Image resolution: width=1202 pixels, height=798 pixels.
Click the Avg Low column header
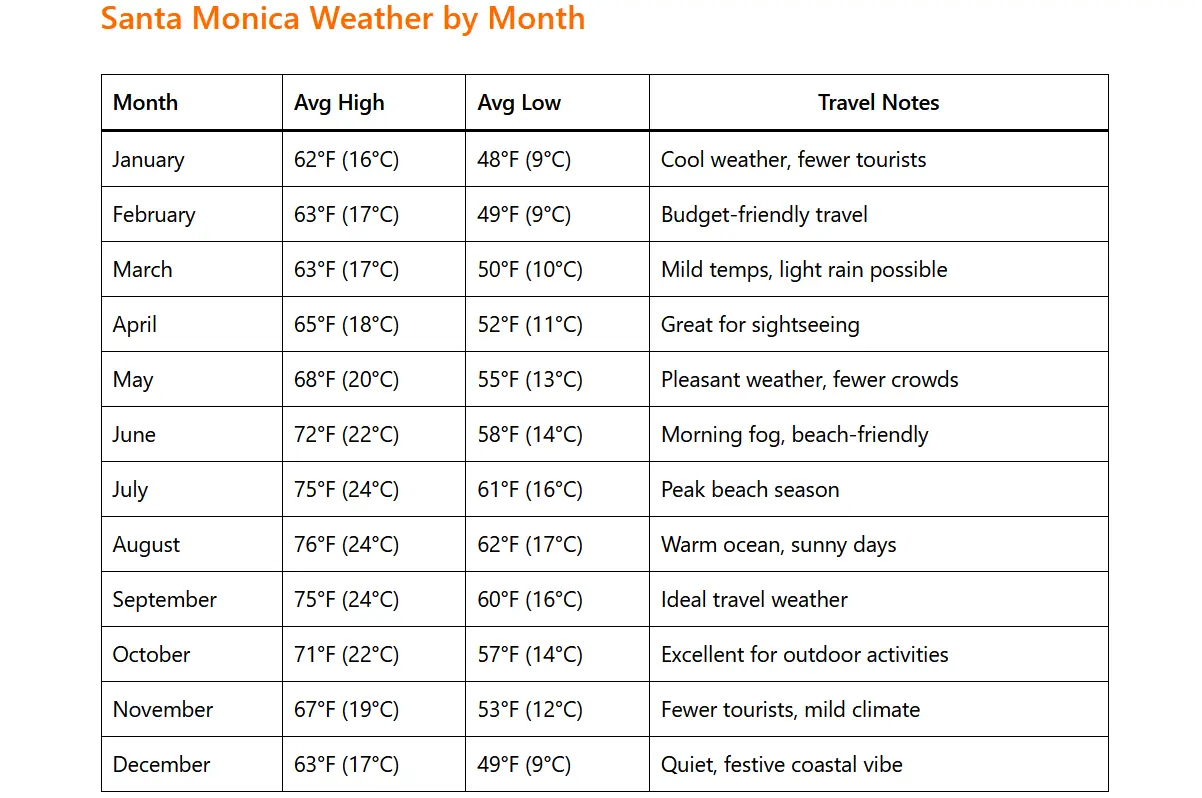tap(519, 102)
